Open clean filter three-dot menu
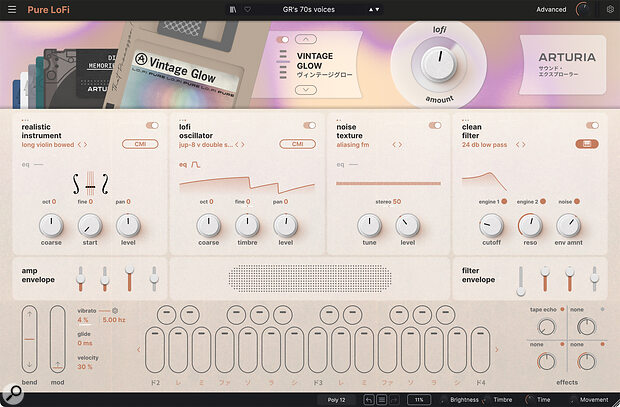The image size is (620, 407). coord(465,120)
